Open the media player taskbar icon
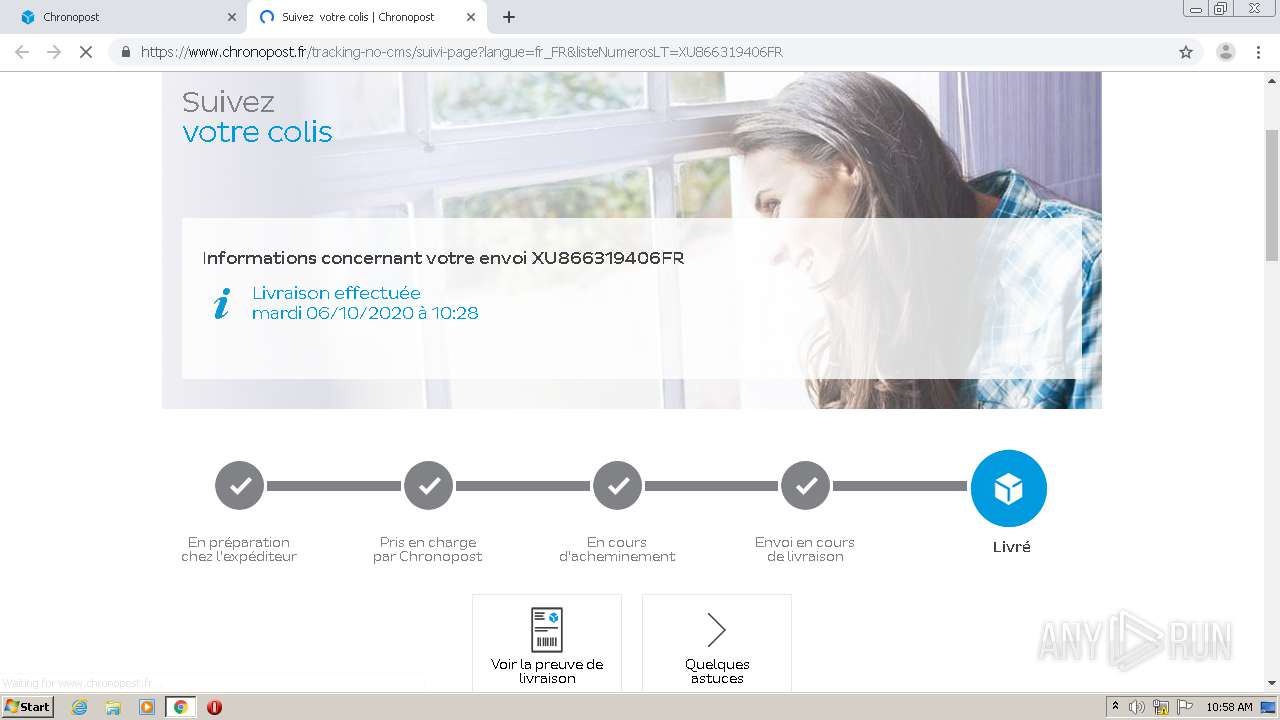The image size is (1280, 720). pyautogui.click(x=147, y=707)
